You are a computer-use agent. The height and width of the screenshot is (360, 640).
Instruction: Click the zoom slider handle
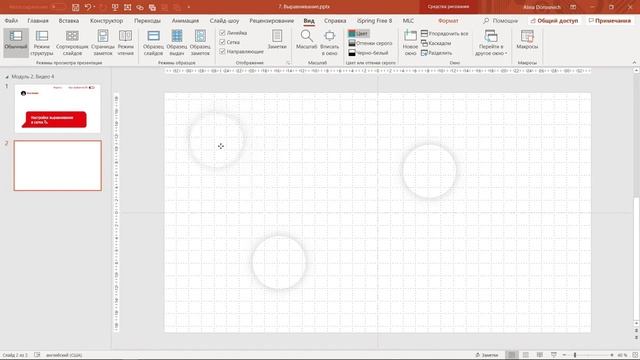click(x=575, y=355)
